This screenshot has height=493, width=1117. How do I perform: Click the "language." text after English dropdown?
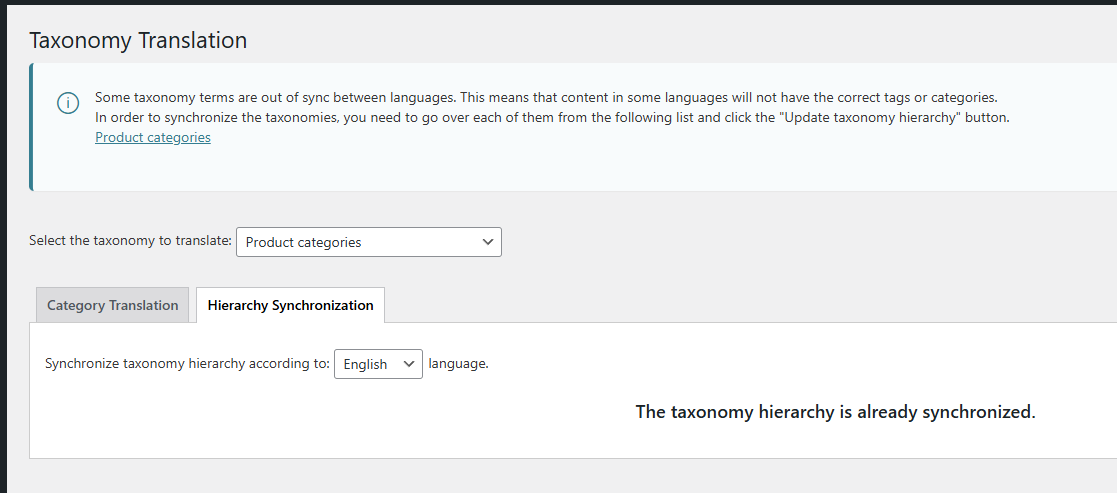[x=458, y=363]
